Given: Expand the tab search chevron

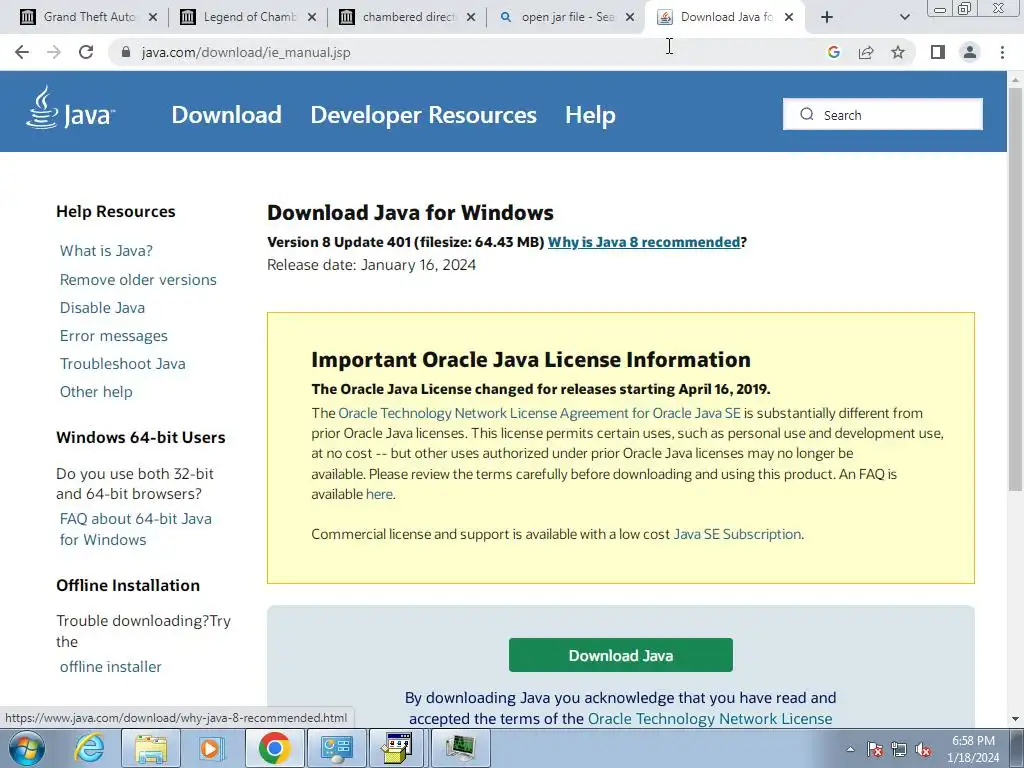Looking at the screenshot, I should (904, 17).
